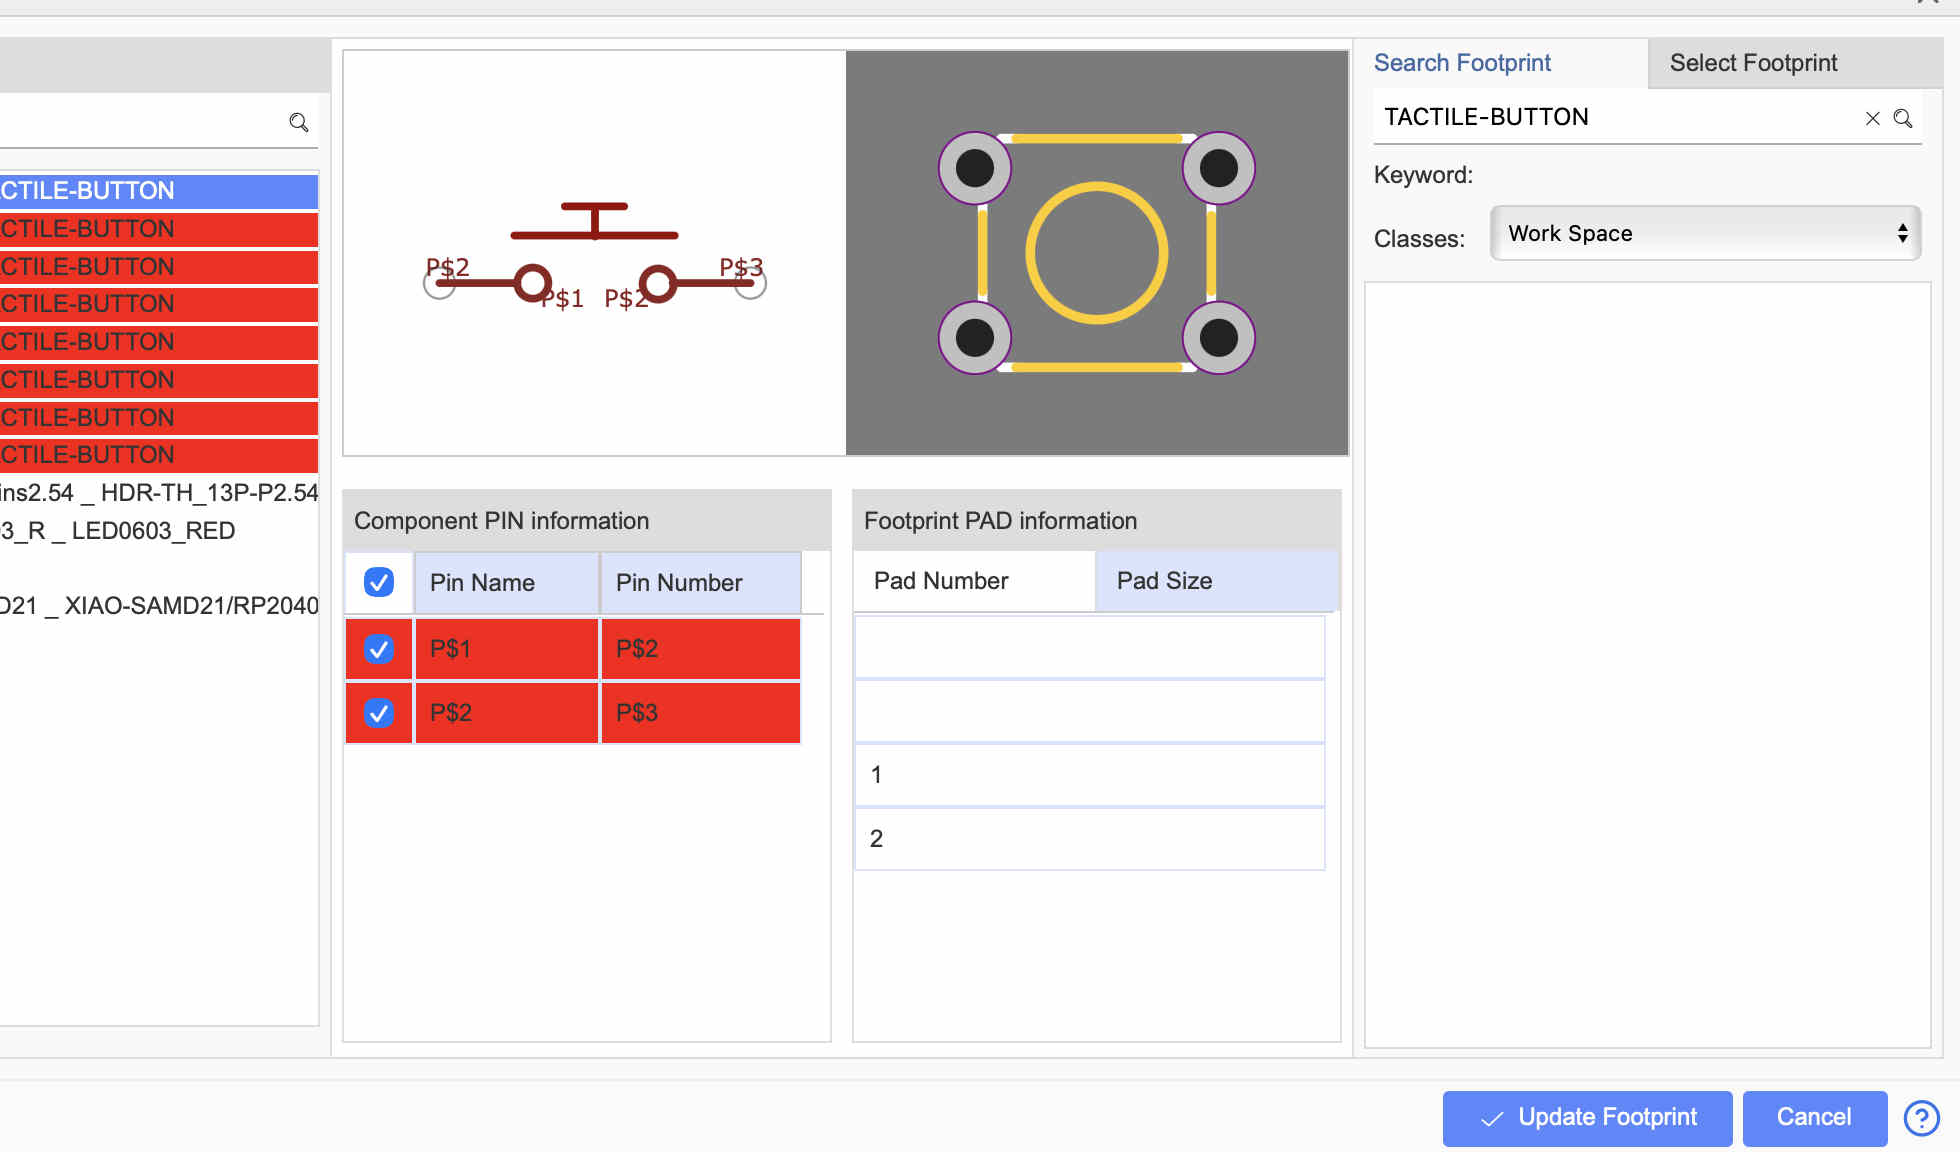The image size is (1960, 1152).
Task: Click the footprint search magnifier icon
Action: 1903,118
